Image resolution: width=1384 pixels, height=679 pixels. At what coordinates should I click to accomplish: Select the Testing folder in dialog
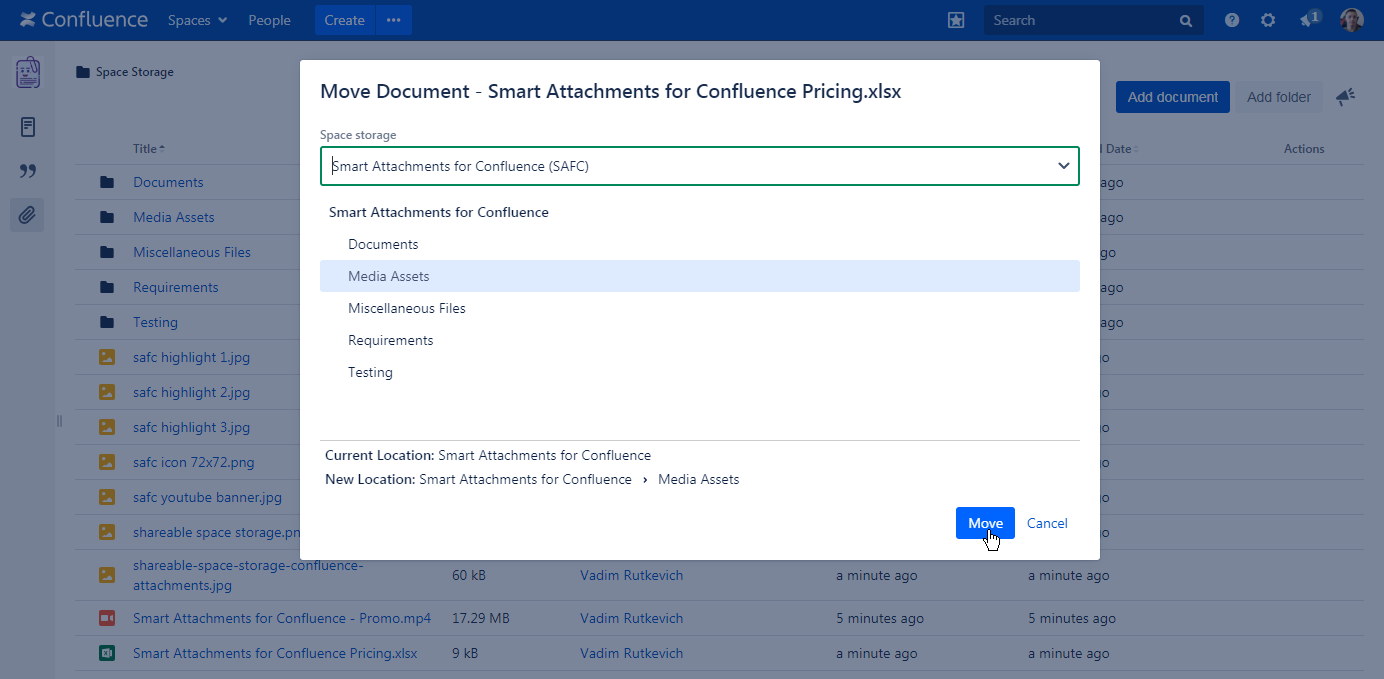(x=370, y=372)
